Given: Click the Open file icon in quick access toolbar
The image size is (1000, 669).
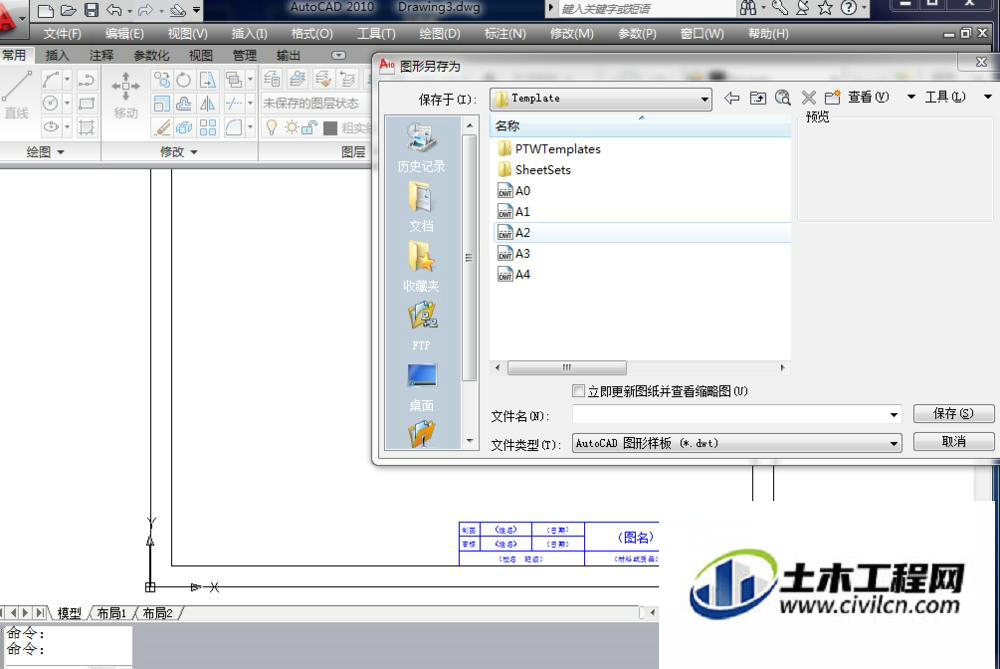Looking at the screenshot, I should (x=68, y=10).
